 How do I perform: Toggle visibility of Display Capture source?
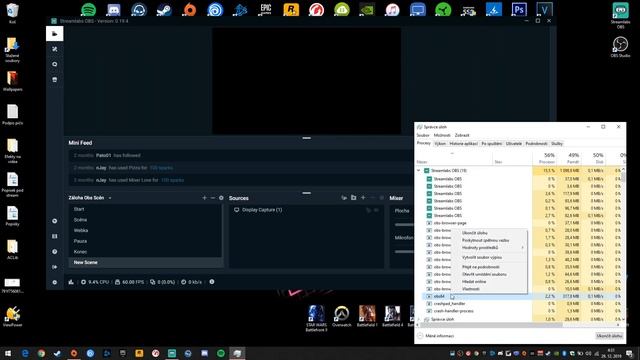point(376,210)
